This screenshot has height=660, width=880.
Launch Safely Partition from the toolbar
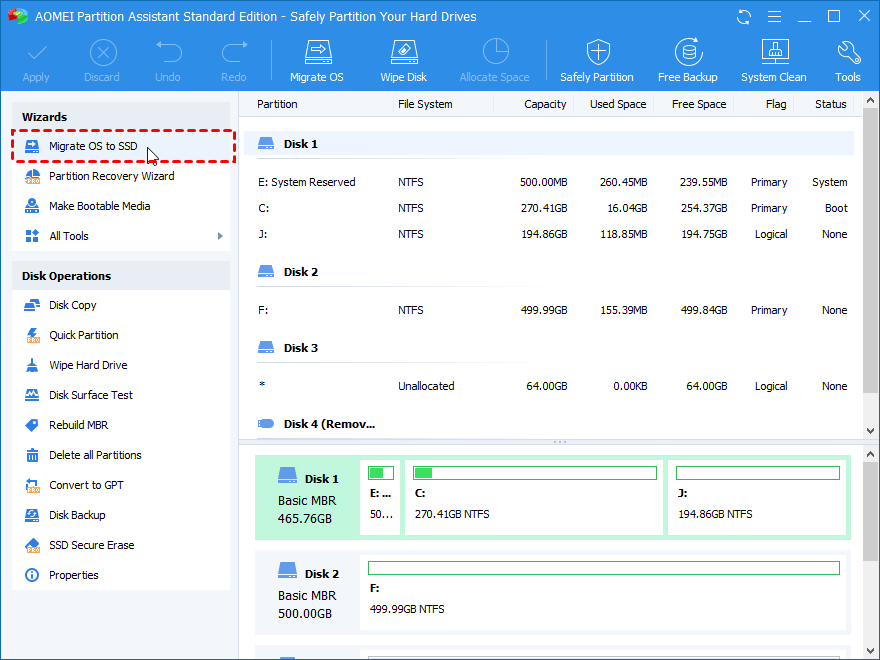(x=596, y=60)
